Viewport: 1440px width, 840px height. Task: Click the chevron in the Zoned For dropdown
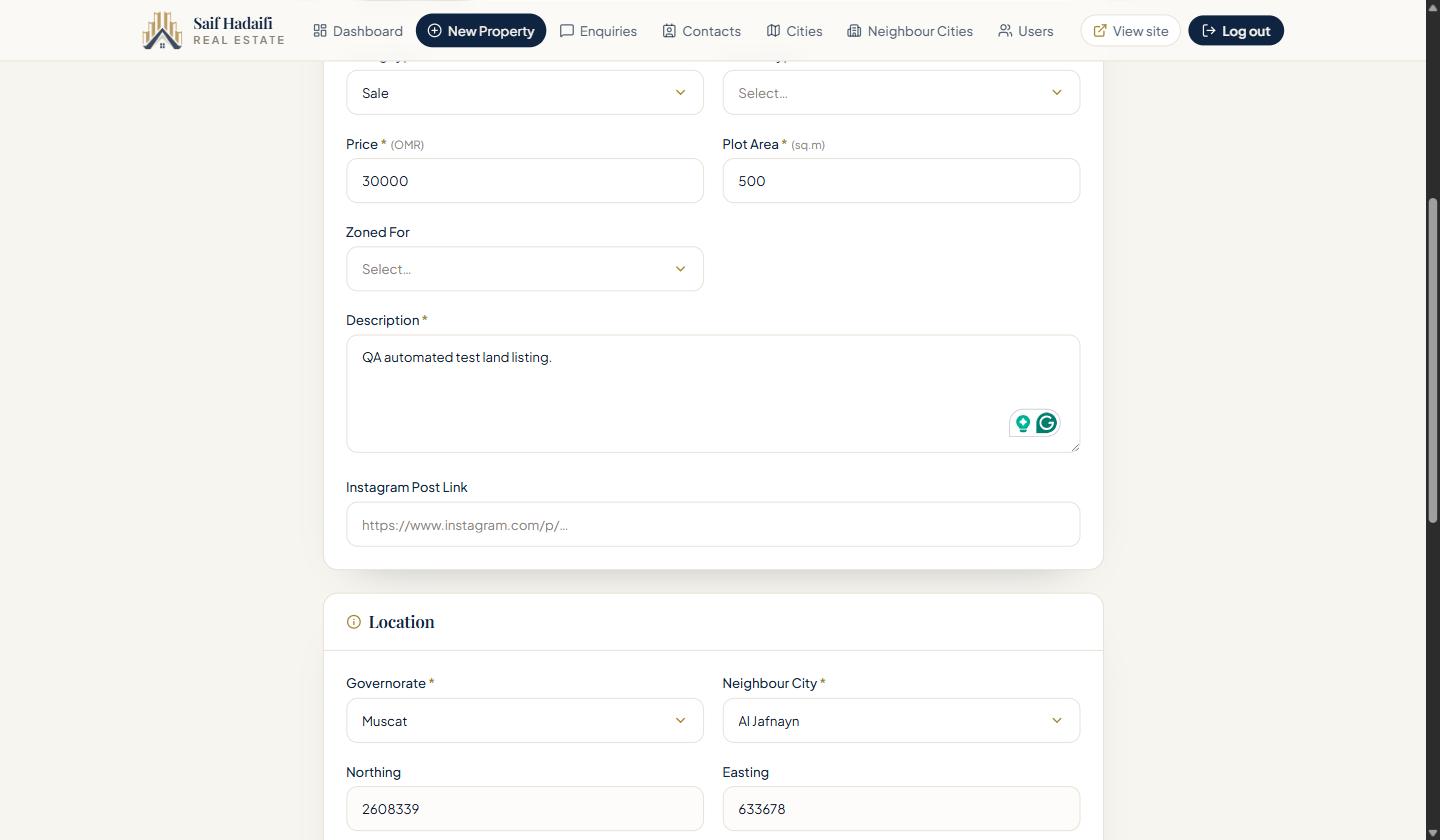[x=680, y=269]
